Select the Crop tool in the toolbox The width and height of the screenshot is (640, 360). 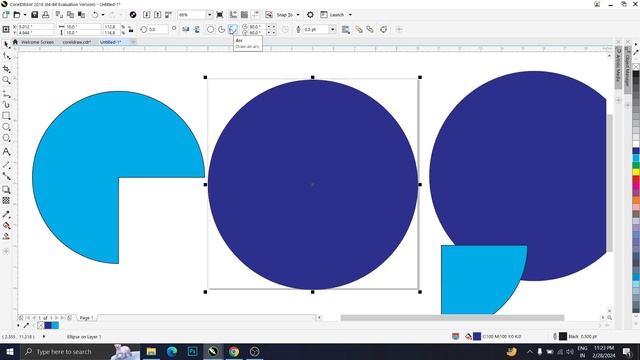pos(6,69)
